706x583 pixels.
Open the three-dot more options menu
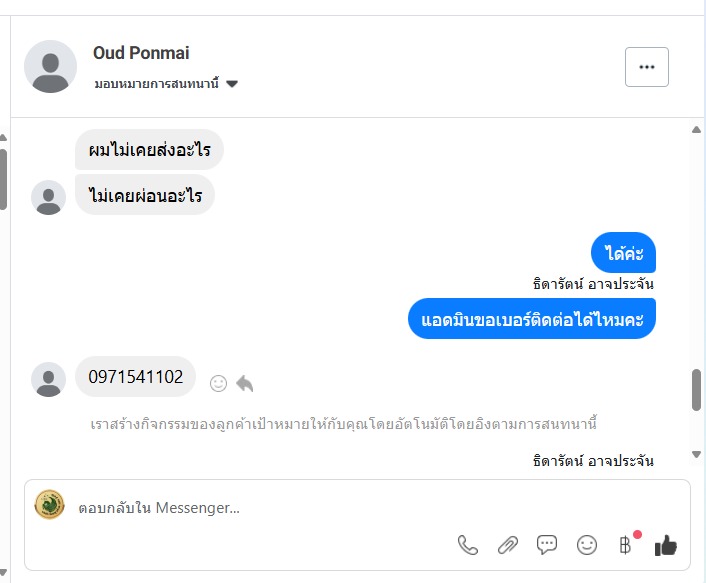646,67
